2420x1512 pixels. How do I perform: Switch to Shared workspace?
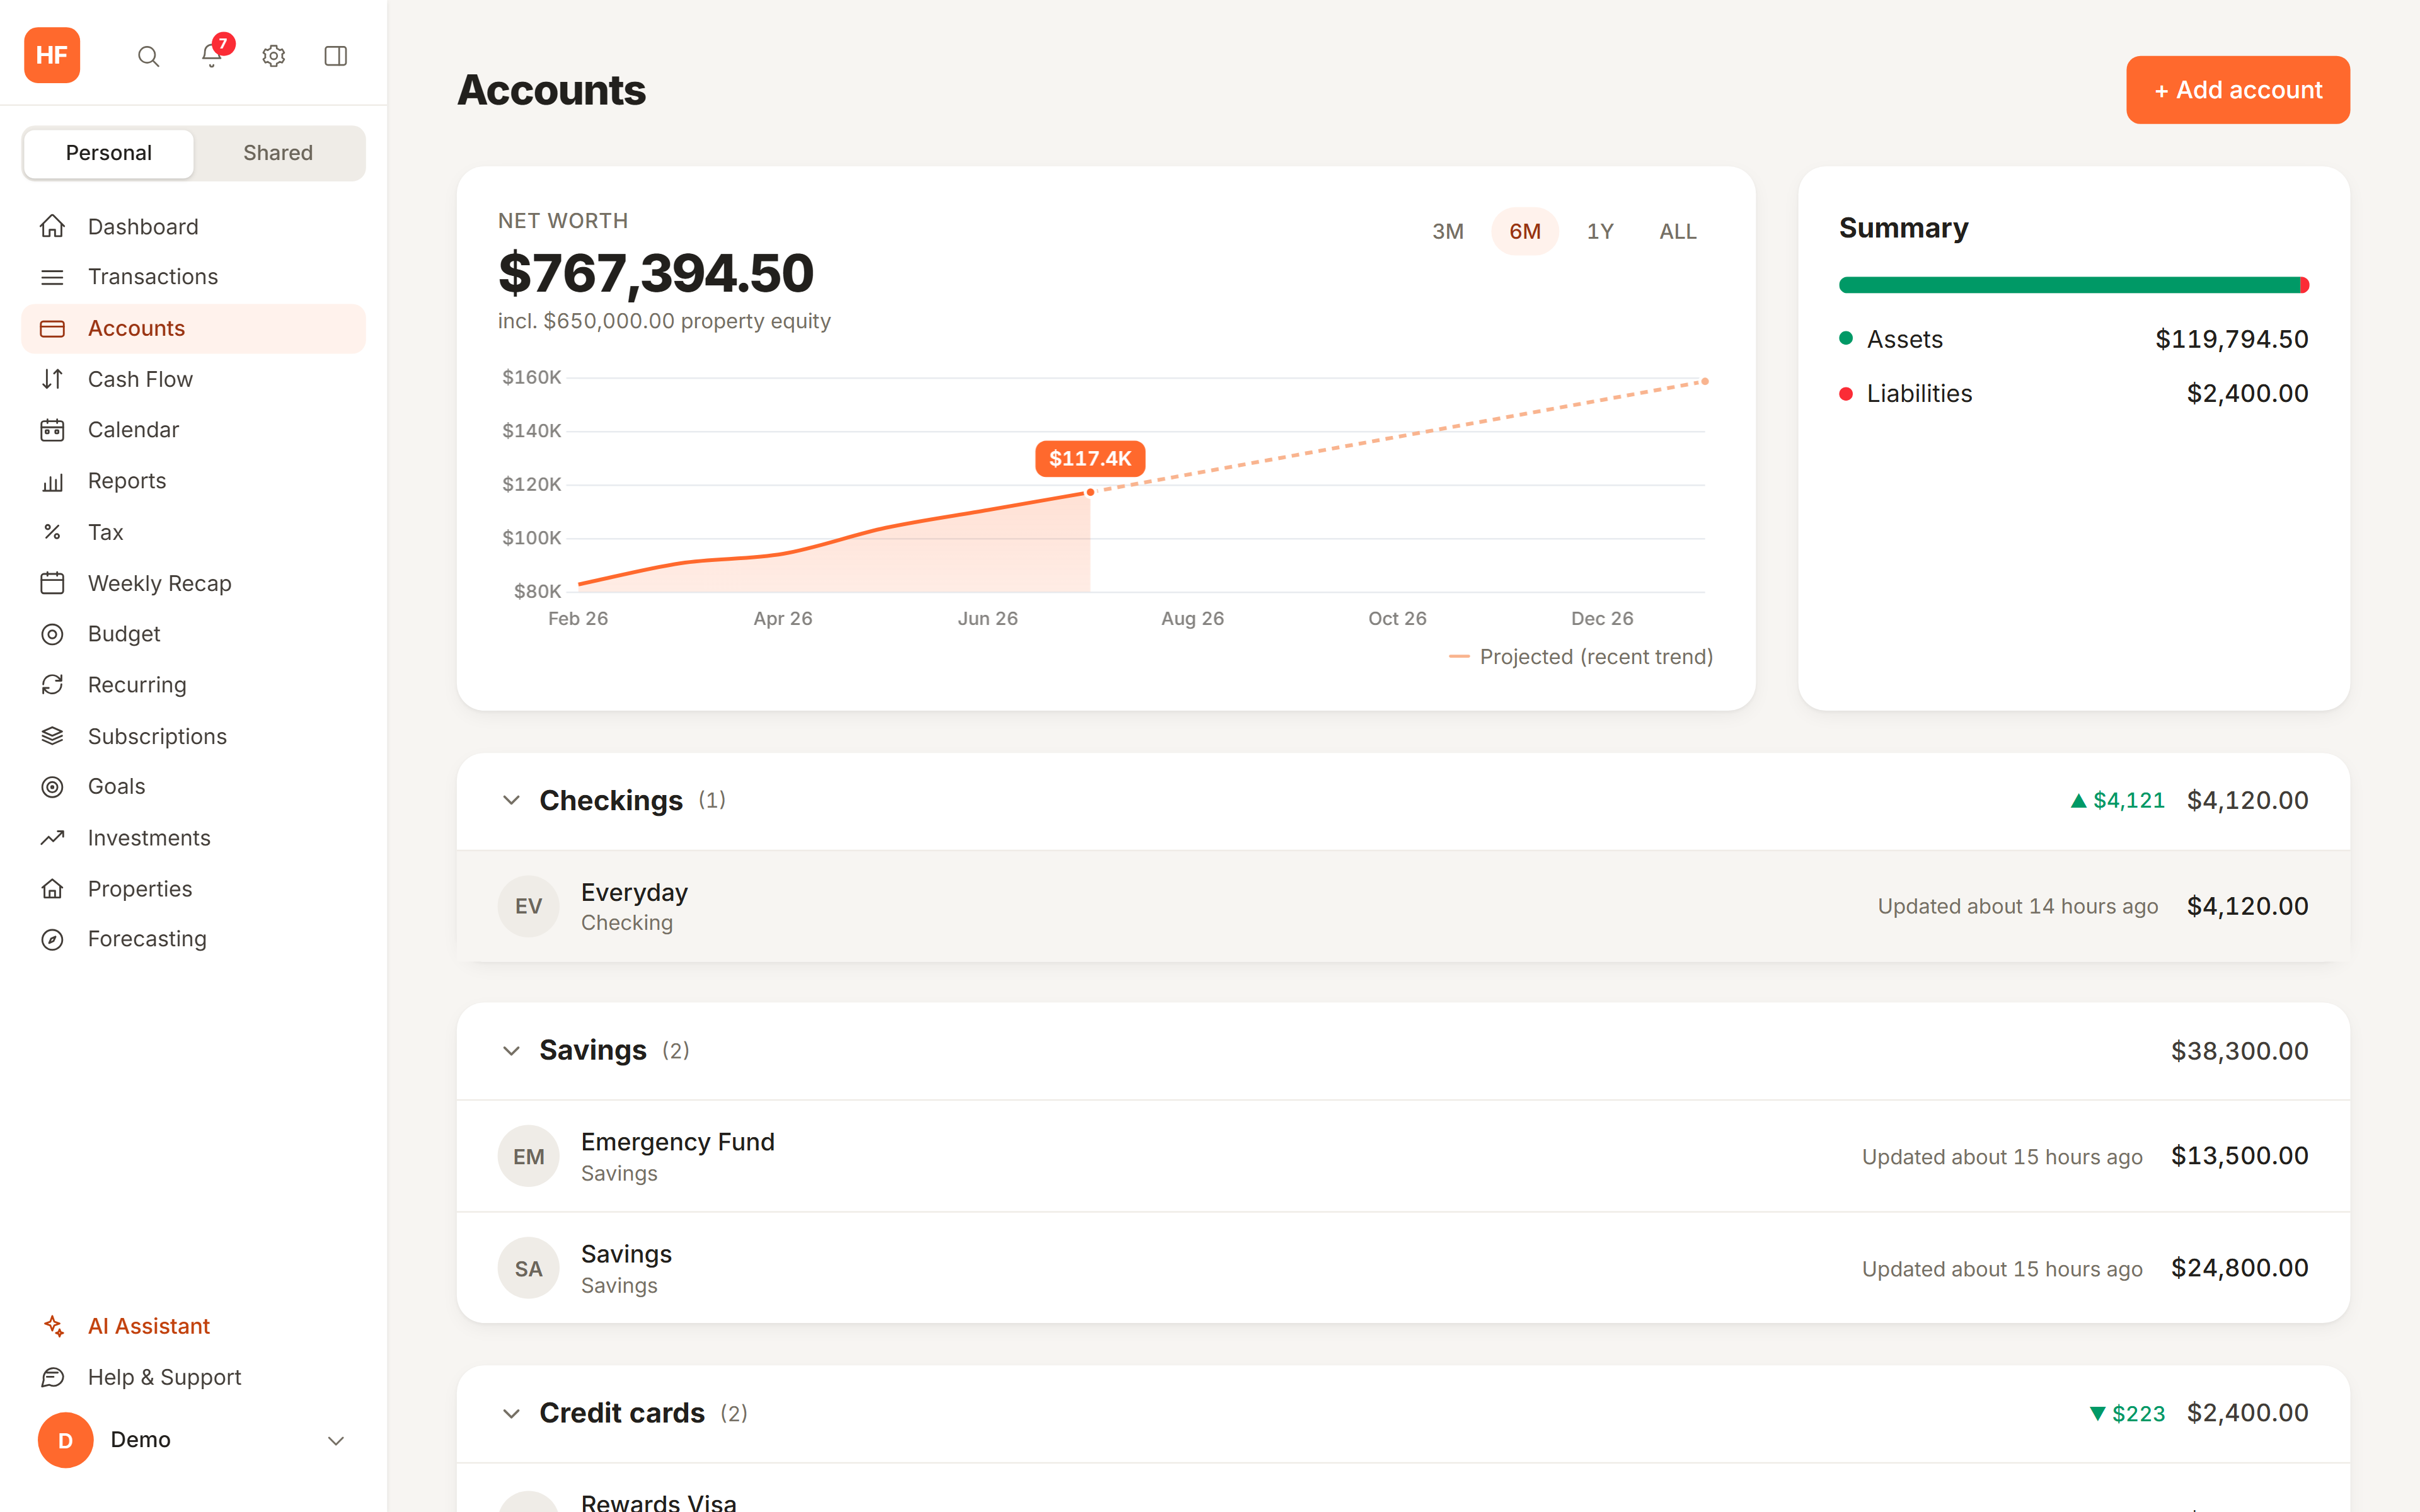click(x=278, y=153)
